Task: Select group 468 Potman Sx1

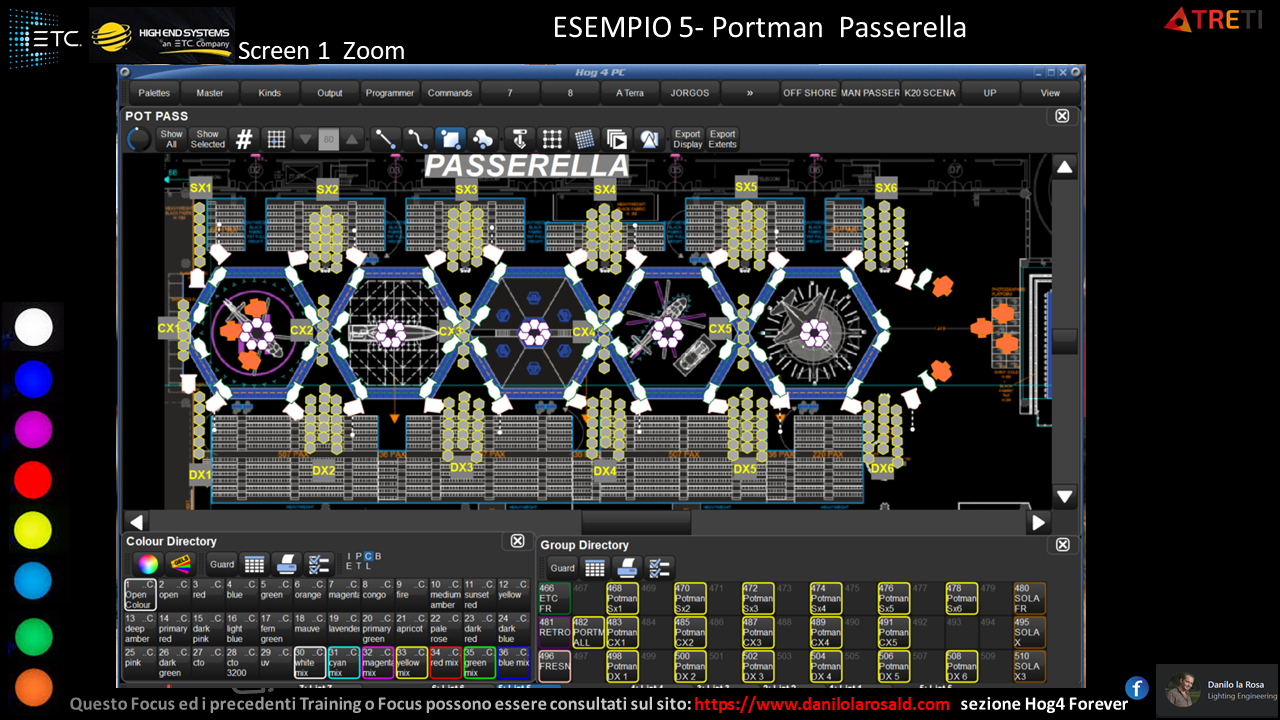Action: pyautogui.click(x=622, y=598)
